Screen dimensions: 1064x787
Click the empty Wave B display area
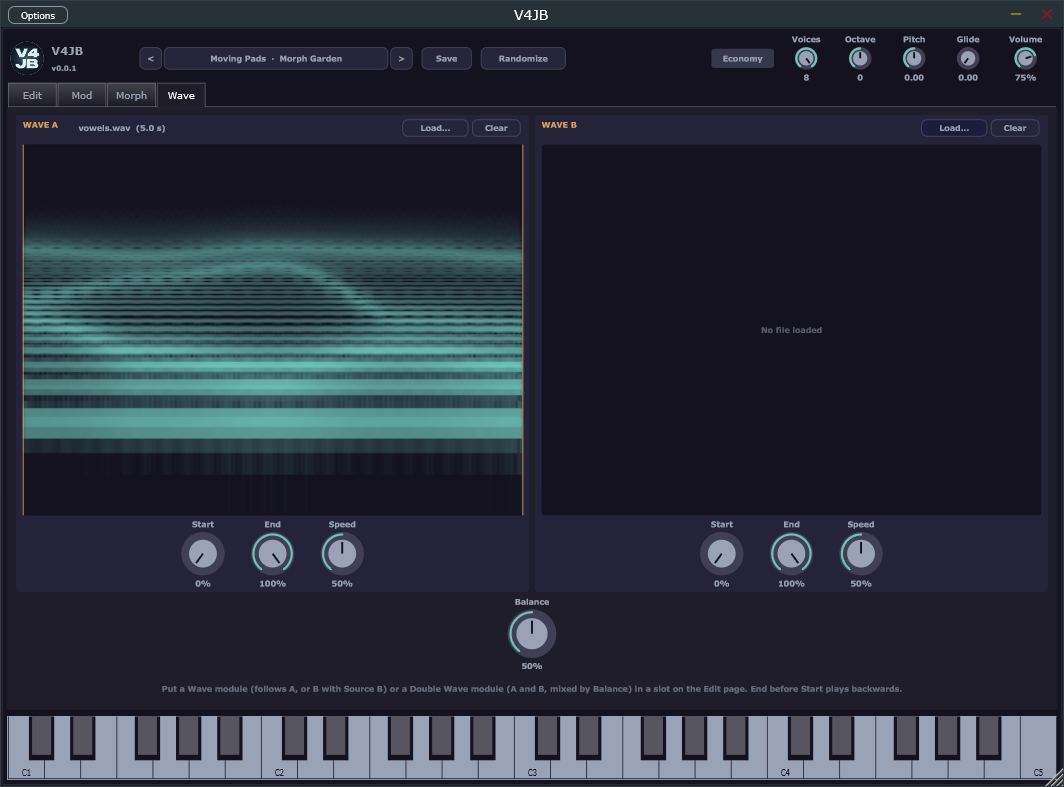pos(791,330)
